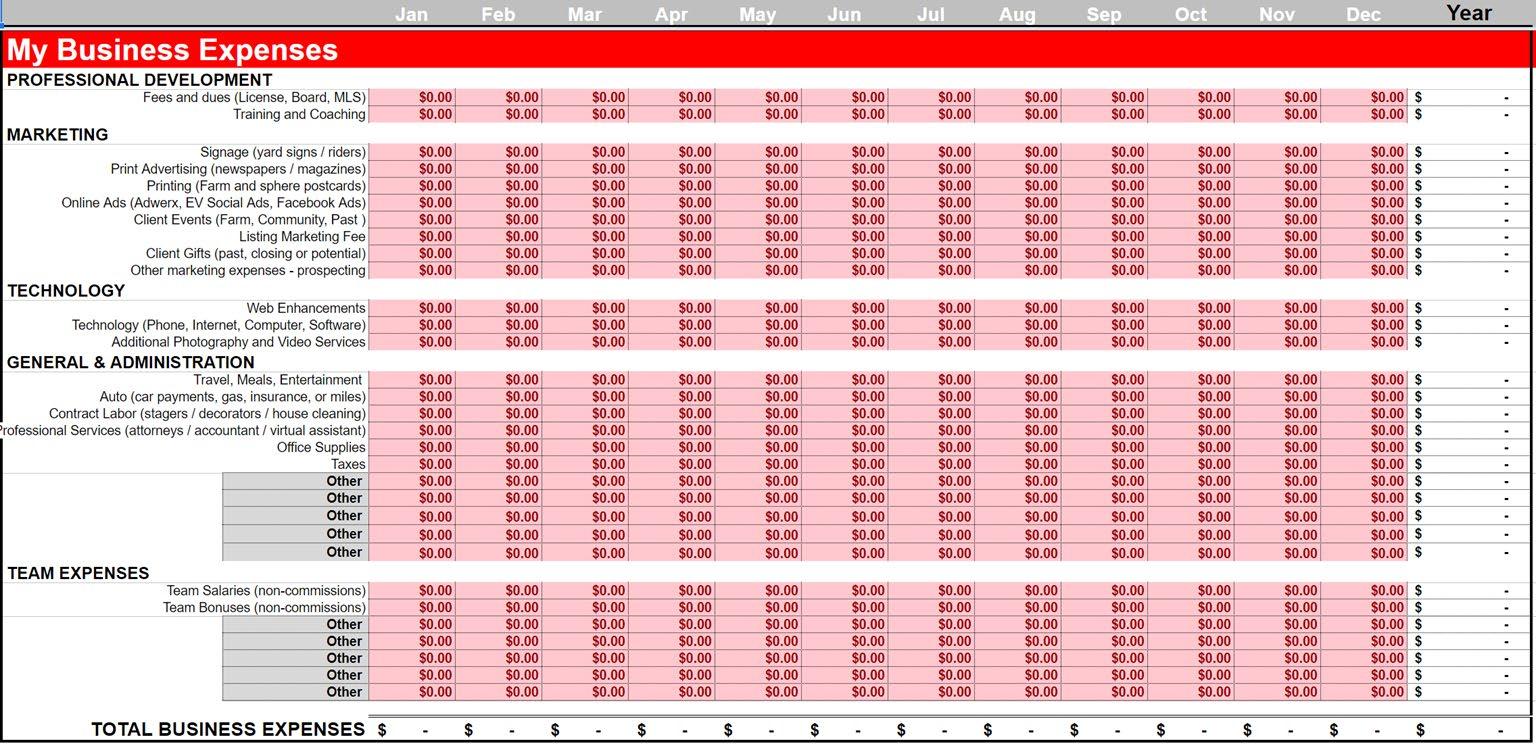Select "Technology (Phone, Internet, Computer, Software)" label
1536x750 pixels.
(x=219, y=326)
